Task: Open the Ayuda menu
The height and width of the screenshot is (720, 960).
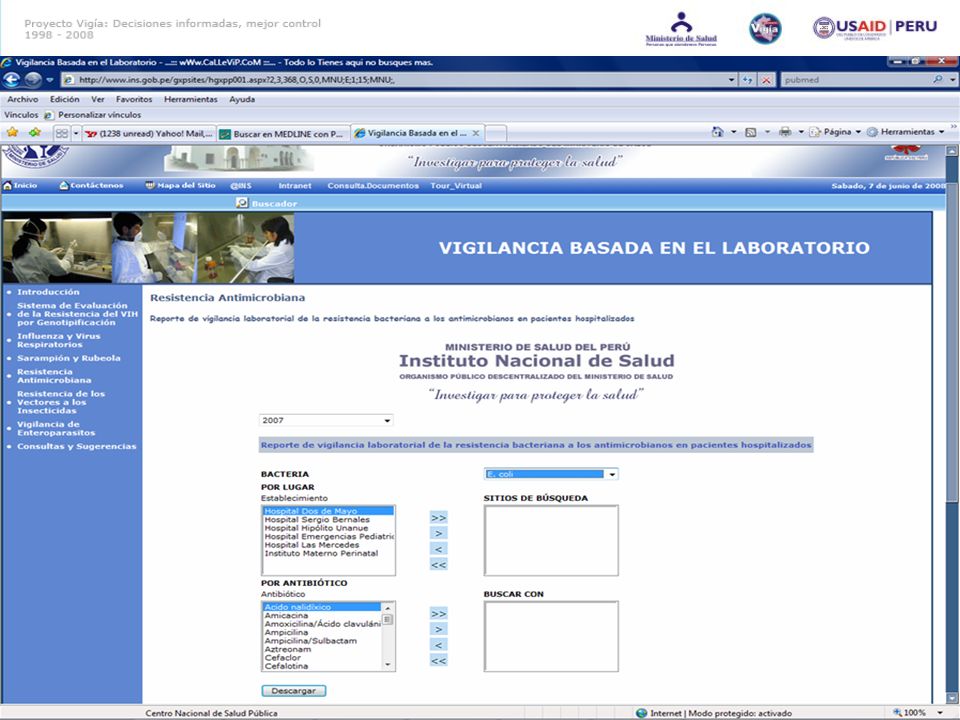Action: pyautogui.click(x=242, y=99)
